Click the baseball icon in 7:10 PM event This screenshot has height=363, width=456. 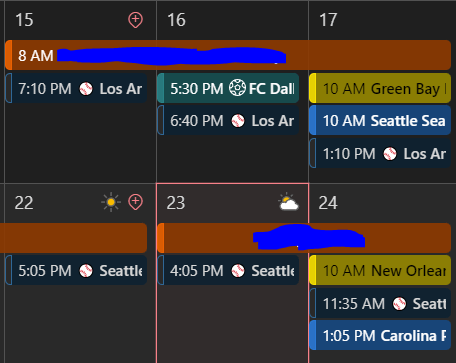pos(86,89)
